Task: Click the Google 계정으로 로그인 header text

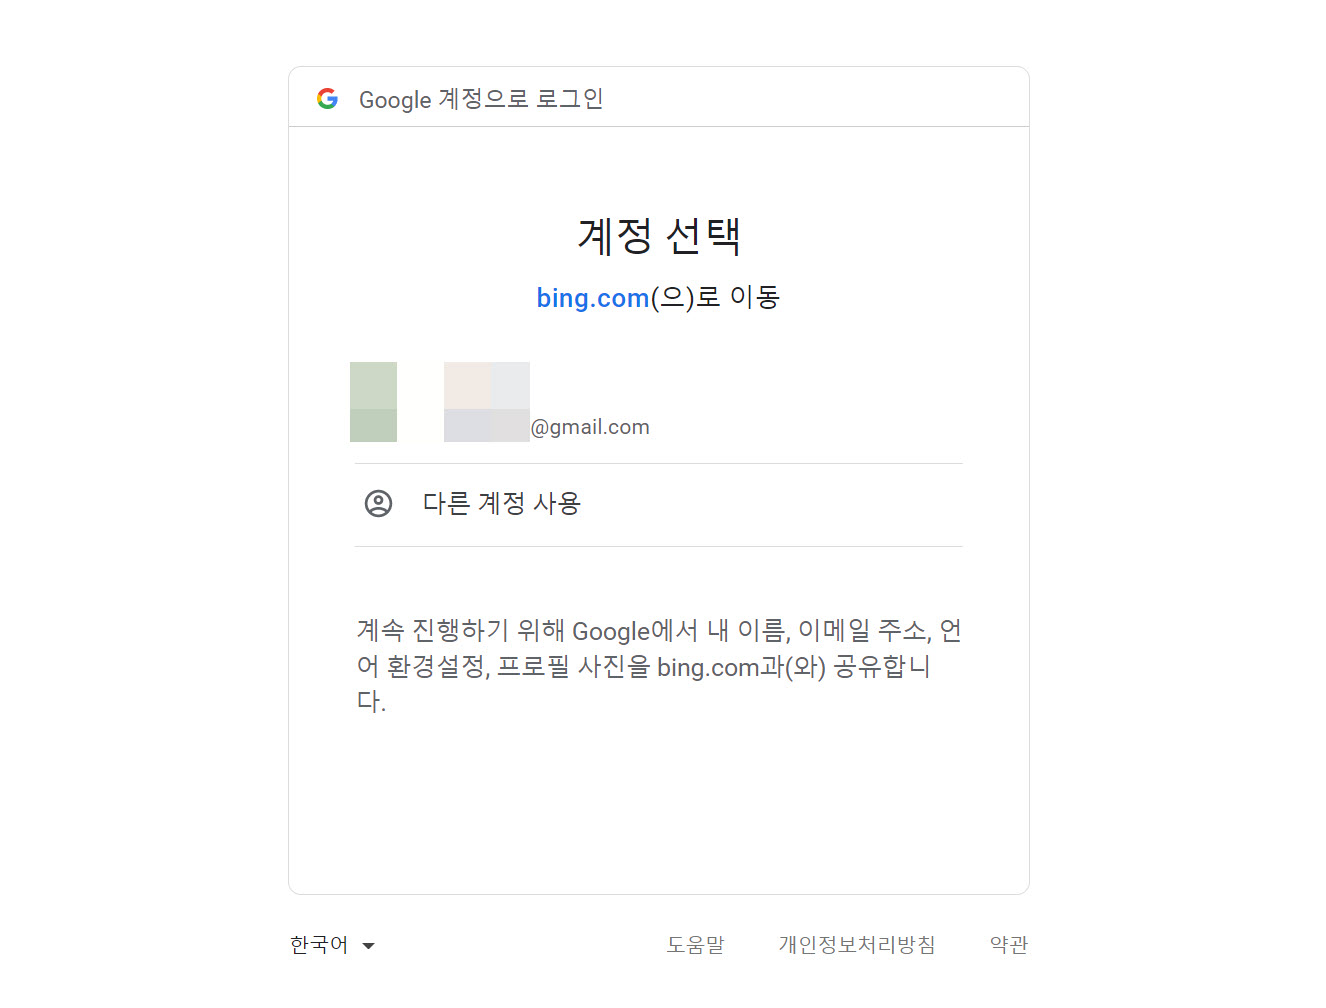Action: tap(481, 99)
